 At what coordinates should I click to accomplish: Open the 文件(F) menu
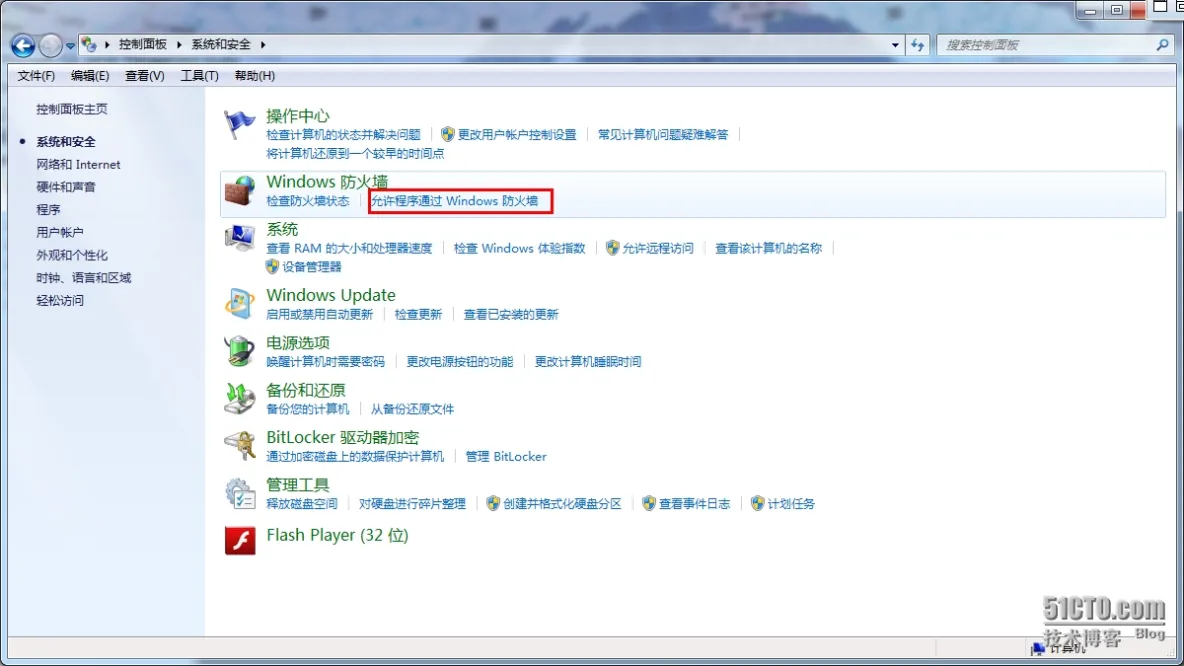36,76
